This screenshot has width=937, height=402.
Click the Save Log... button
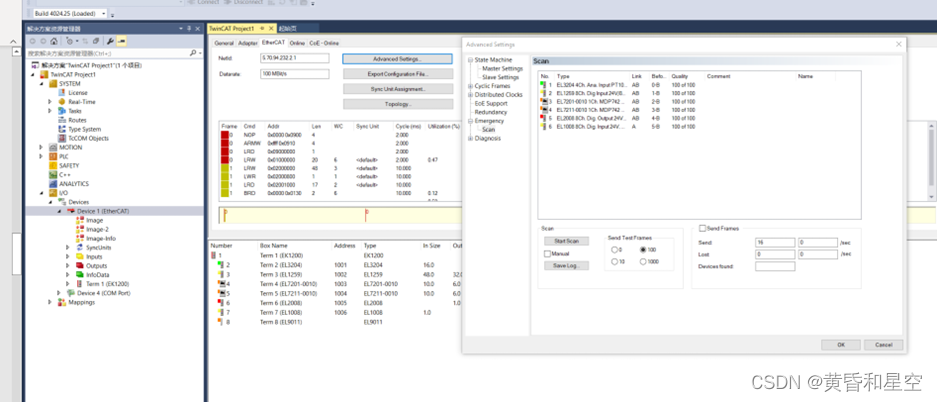pos(566,266)
